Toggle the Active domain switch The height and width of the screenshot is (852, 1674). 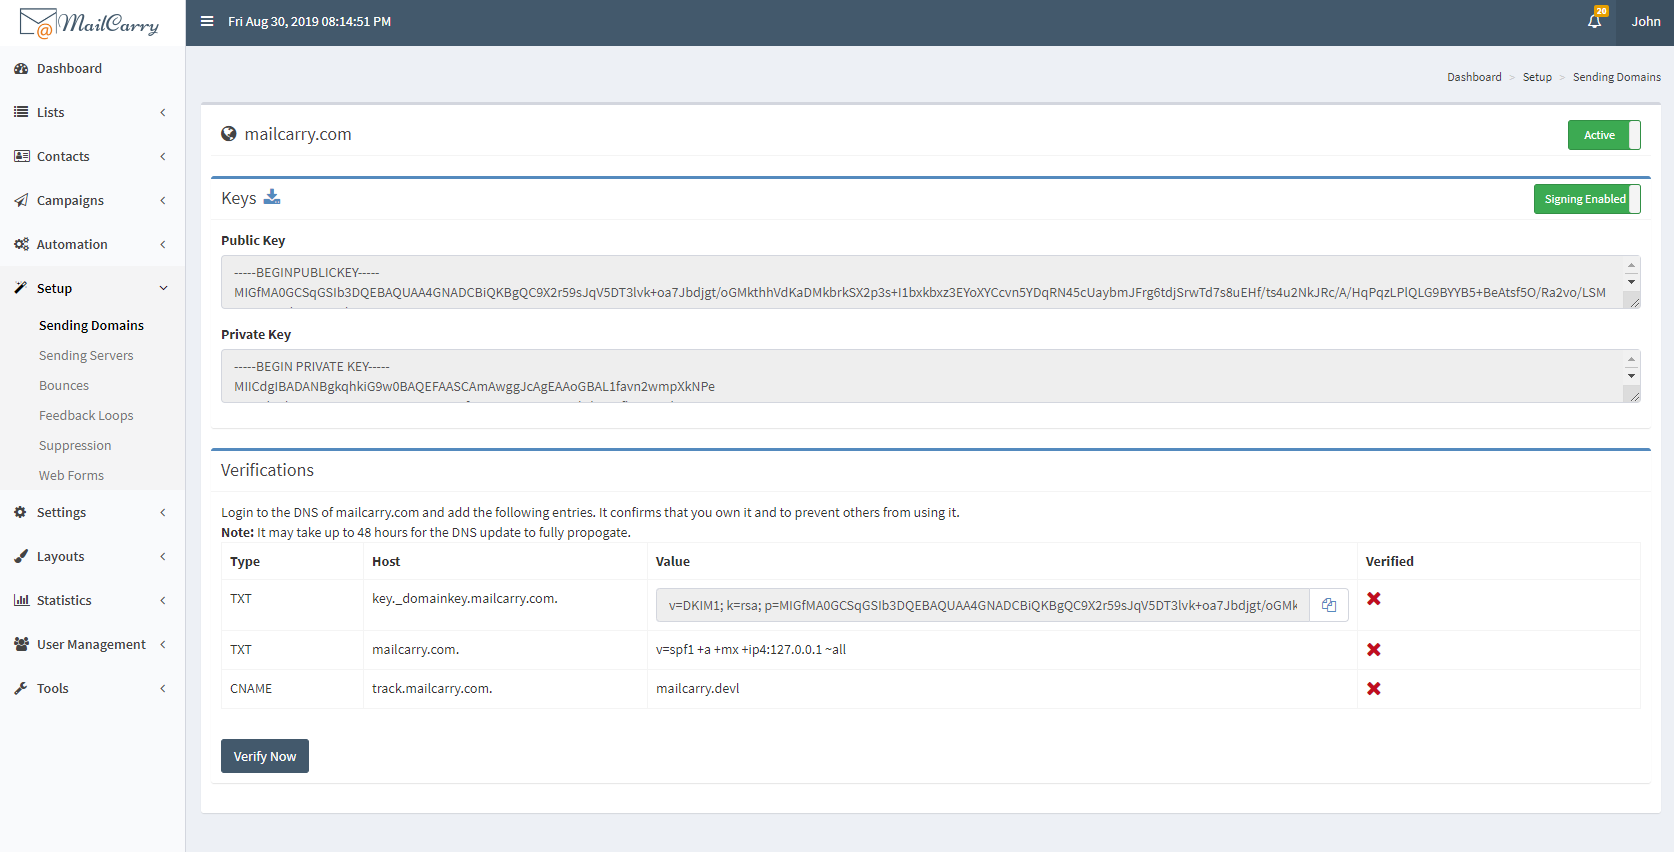[x=1604, y=135]
